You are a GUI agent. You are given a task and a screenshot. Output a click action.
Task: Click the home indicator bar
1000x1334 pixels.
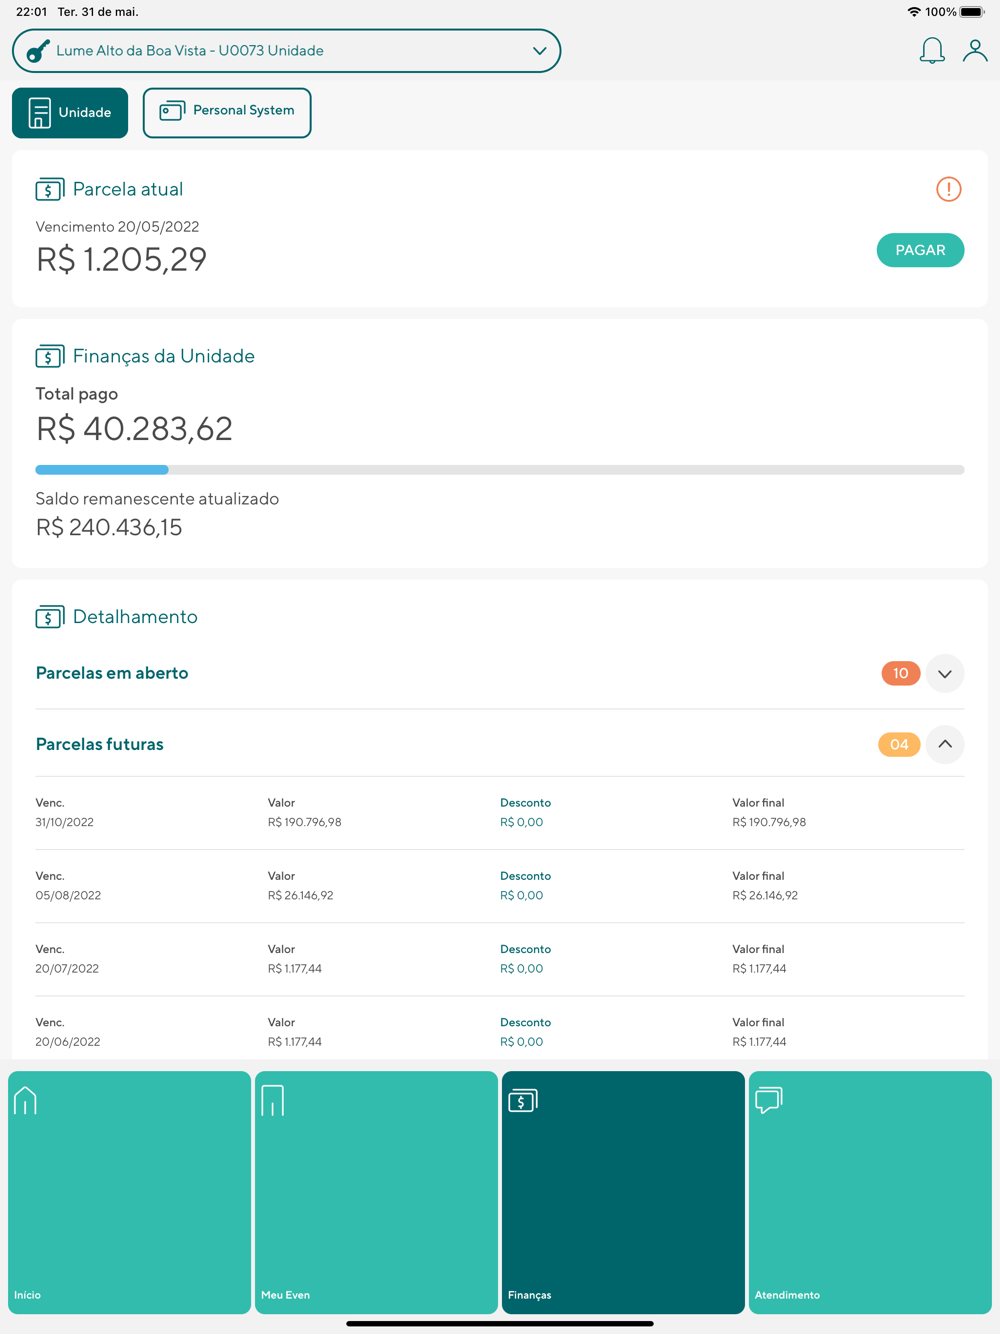point(500,1323)
